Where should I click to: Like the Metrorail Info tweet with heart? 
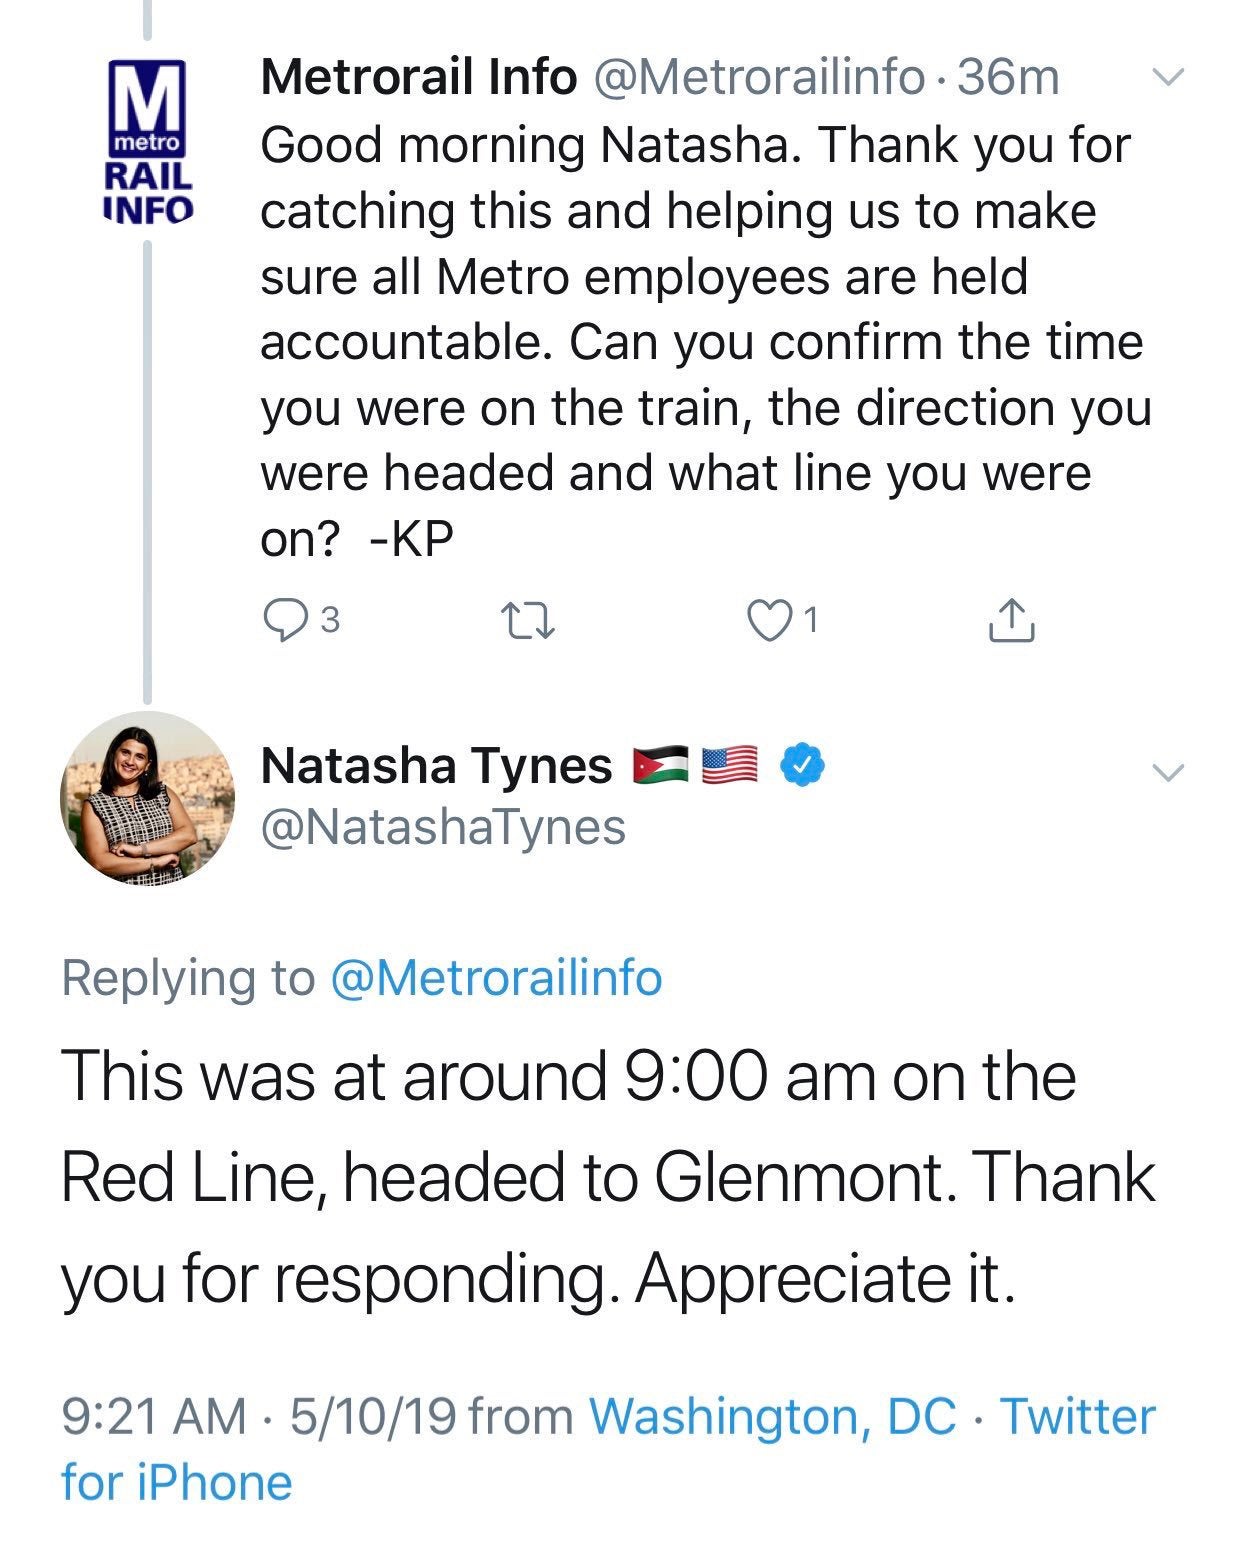pyautogui.click(x=768, y=621)
